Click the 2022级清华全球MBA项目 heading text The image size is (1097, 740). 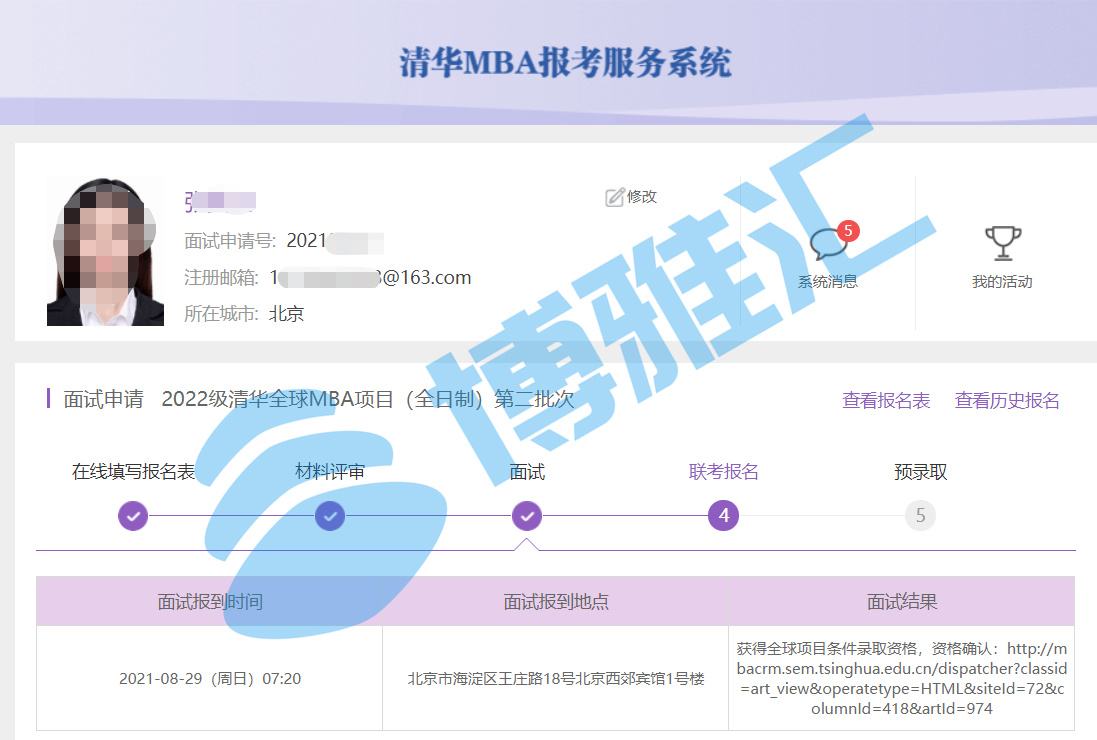point(368,399)
